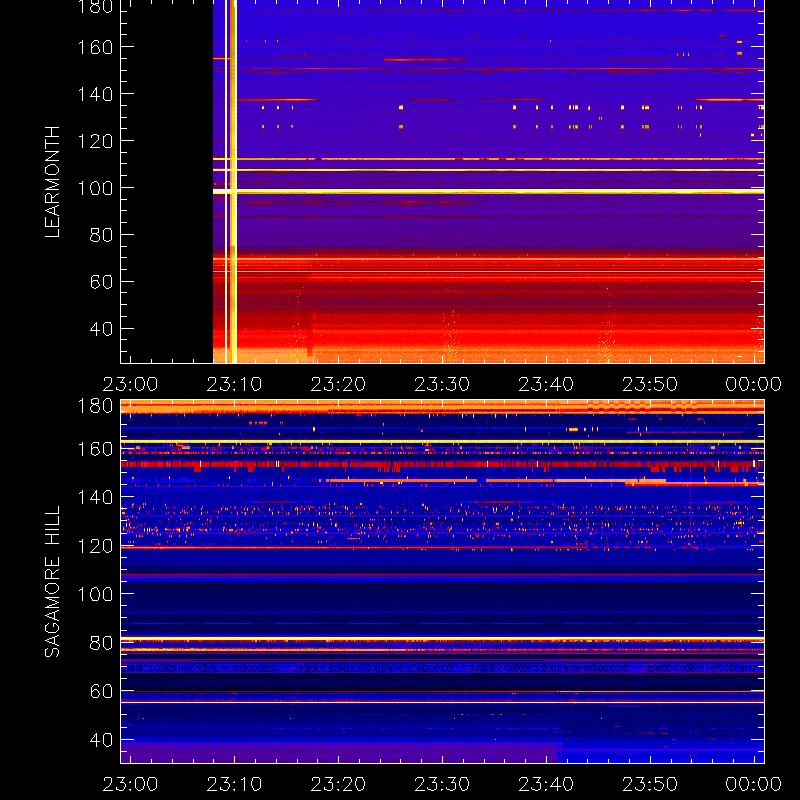Click 23:40 time label below Sagamore Hill plot
800x800 pixels.
tap(546, 784)
